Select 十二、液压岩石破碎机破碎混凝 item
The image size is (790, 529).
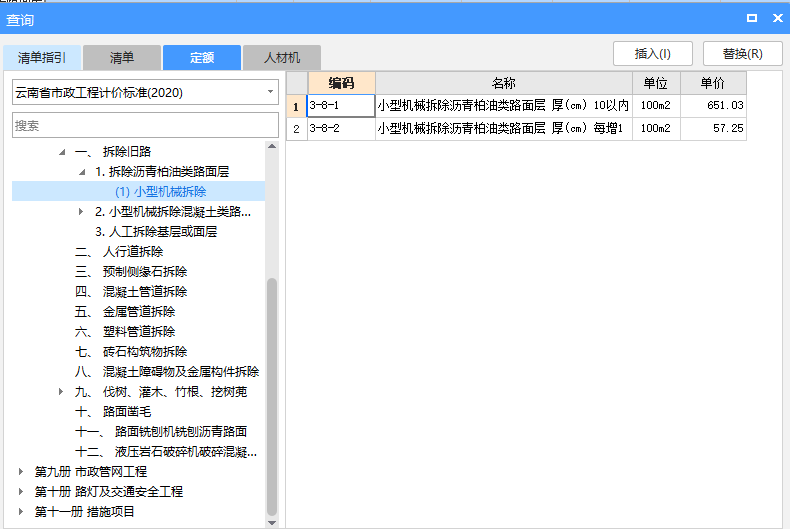pos(166,452)
